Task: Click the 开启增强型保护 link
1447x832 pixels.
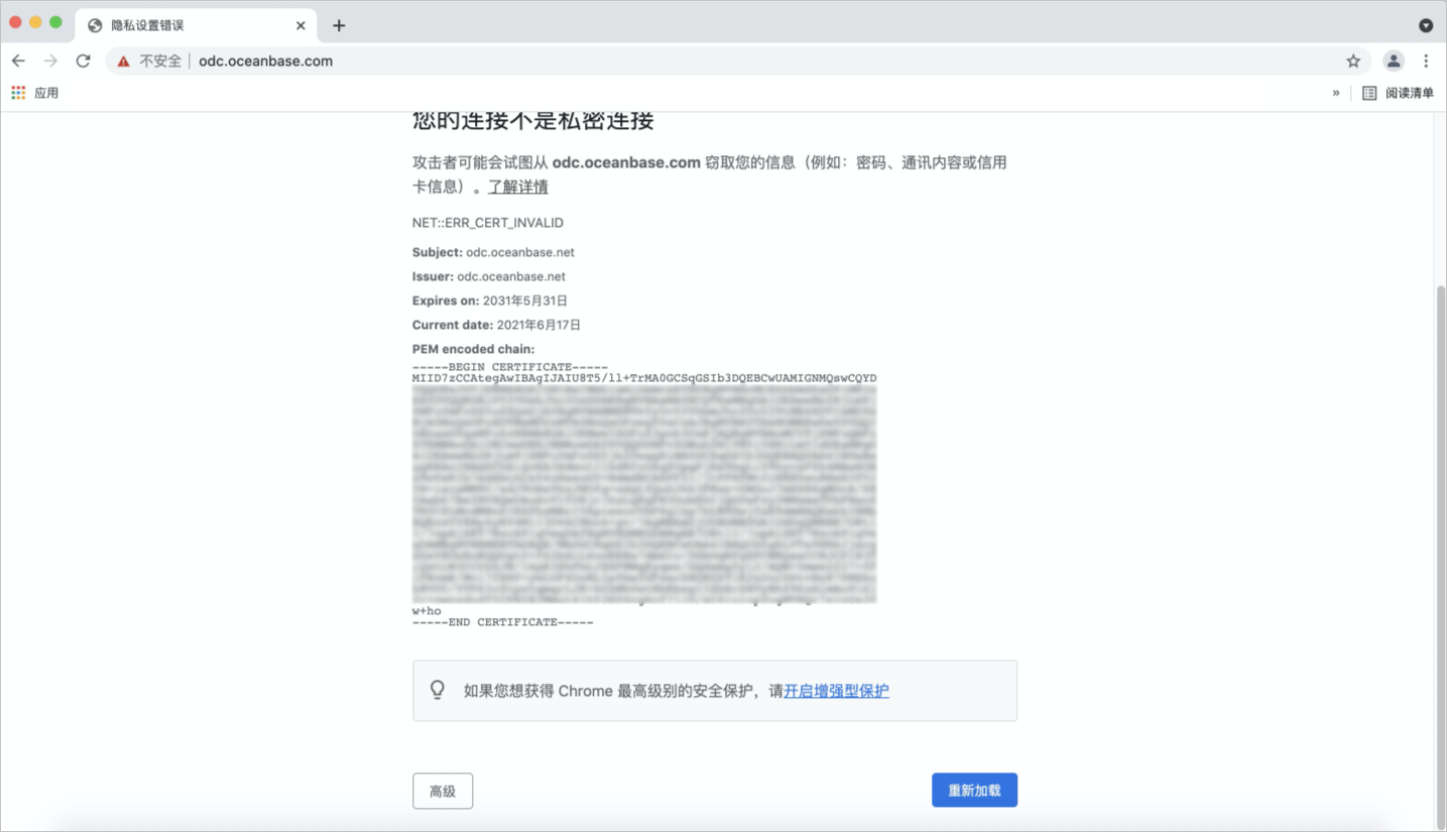Action: (x=836, y=691)
